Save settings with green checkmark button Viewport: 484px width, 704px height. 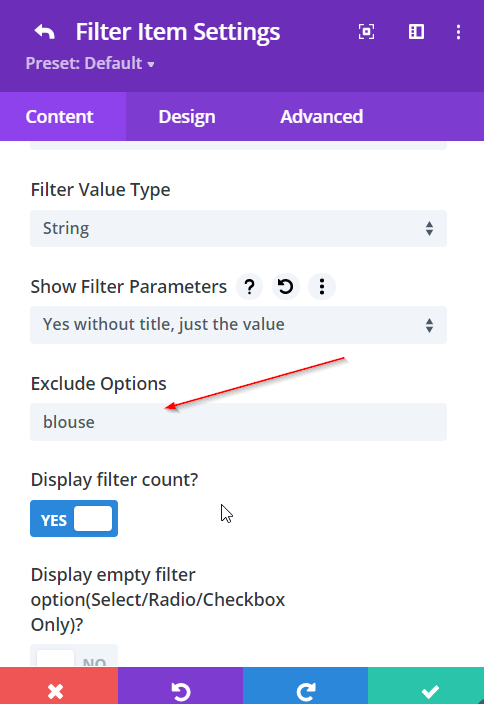coord(426,686)
